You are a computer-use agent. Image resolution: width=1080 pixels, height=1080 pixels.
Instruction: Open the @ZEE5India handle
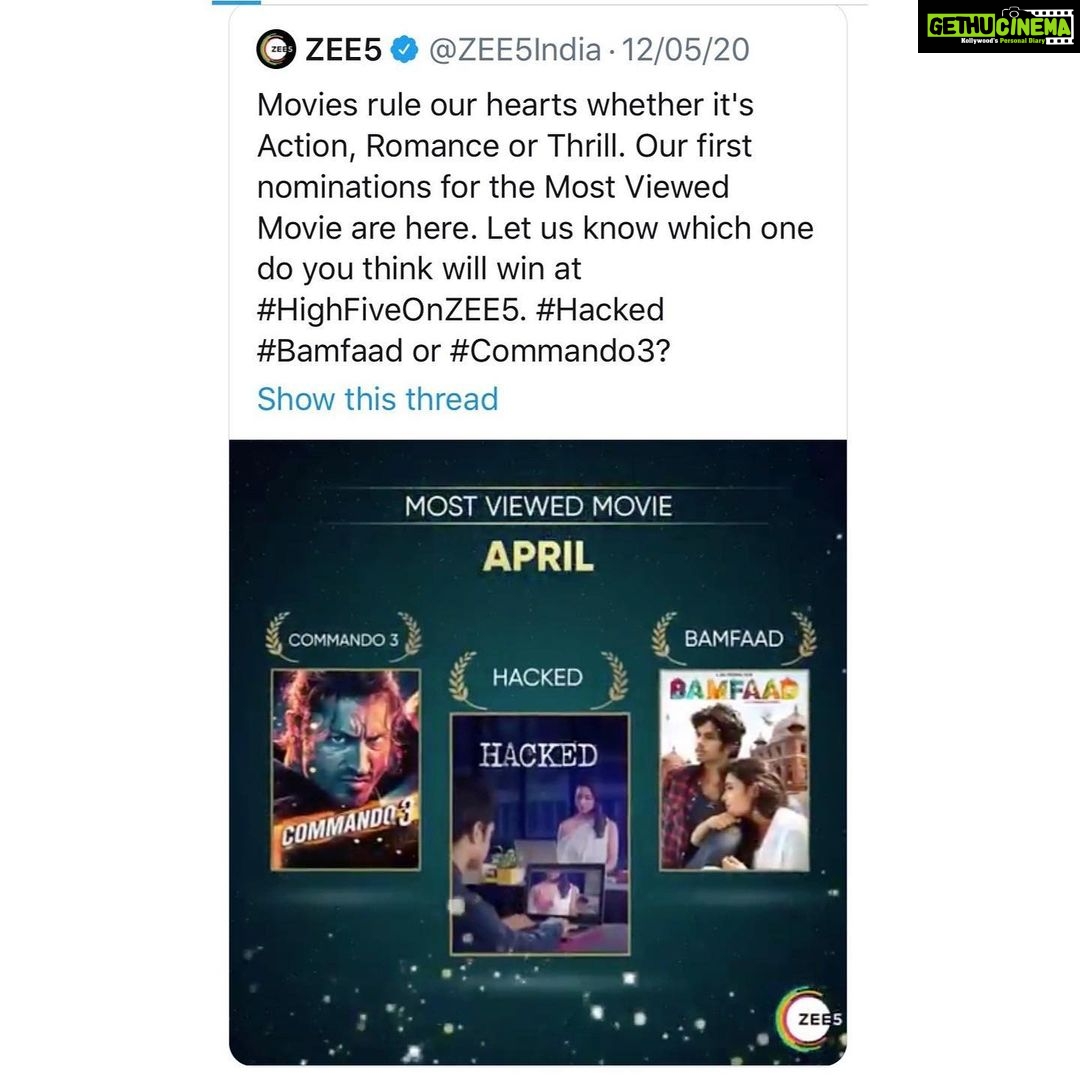tap(515, 50)
